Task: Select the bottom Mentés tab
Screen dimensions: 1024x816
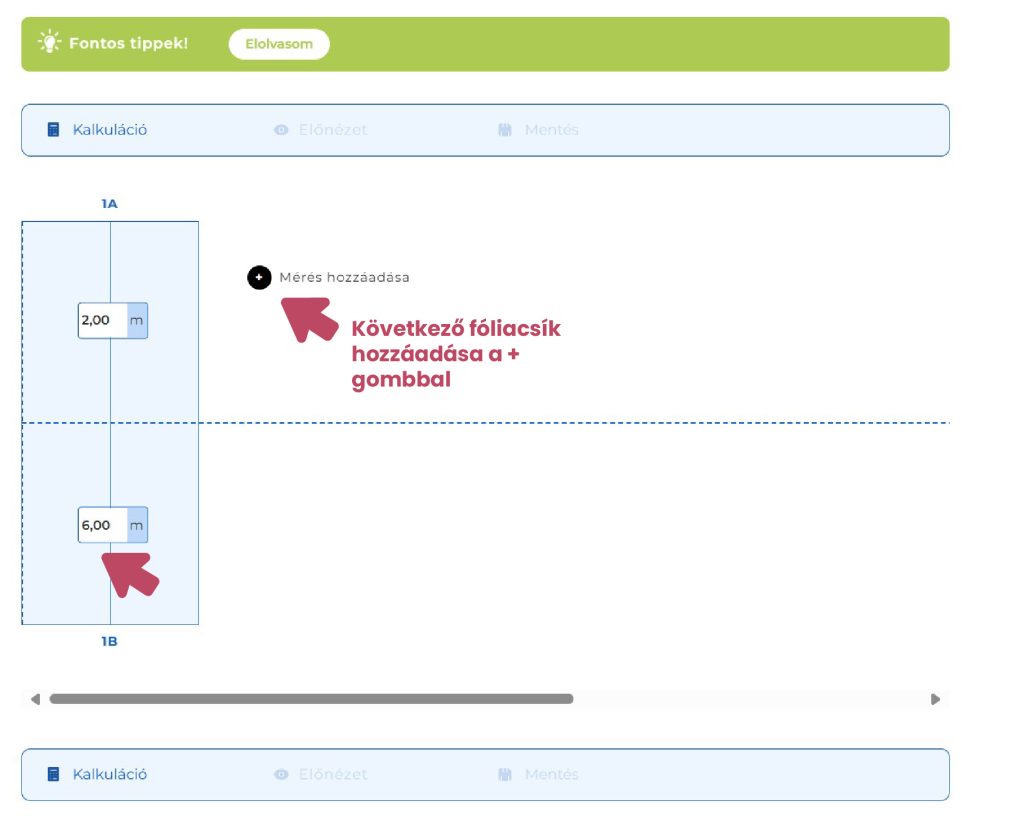Action: [551, 774]
